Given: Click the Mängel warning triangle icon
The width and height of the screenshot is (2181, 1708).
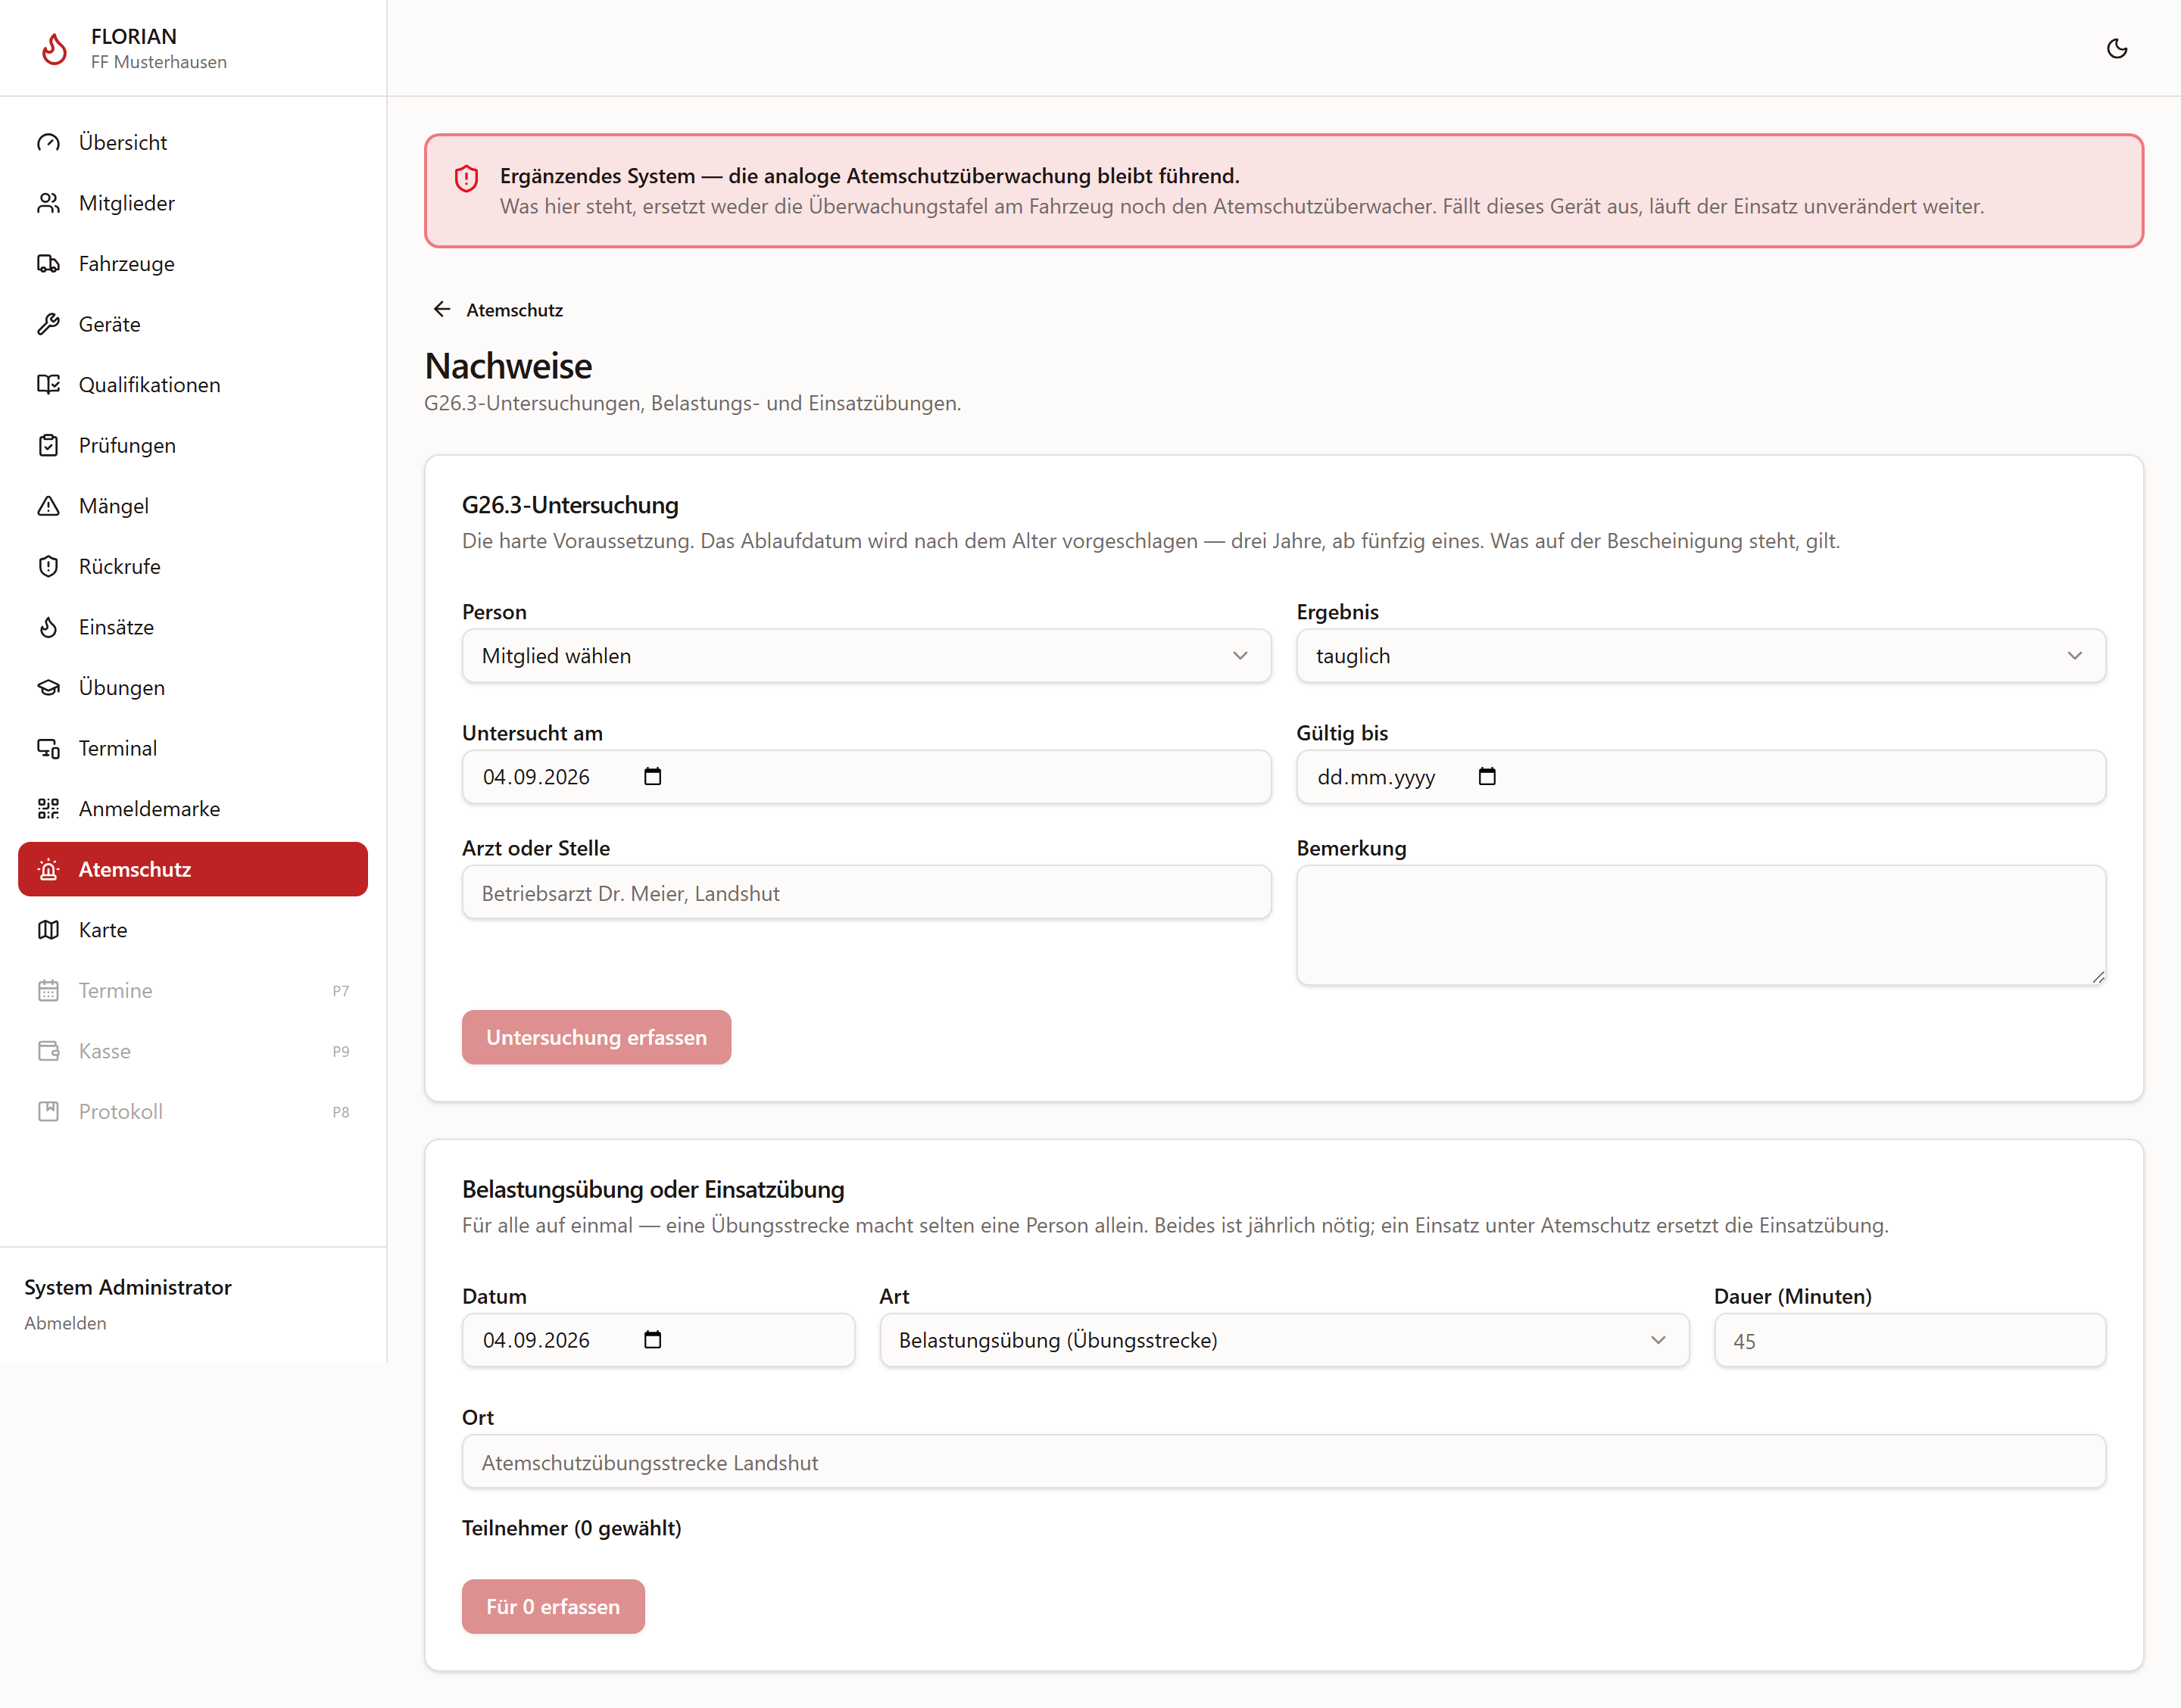Looking at the screenshot, I should click(48, 506).
